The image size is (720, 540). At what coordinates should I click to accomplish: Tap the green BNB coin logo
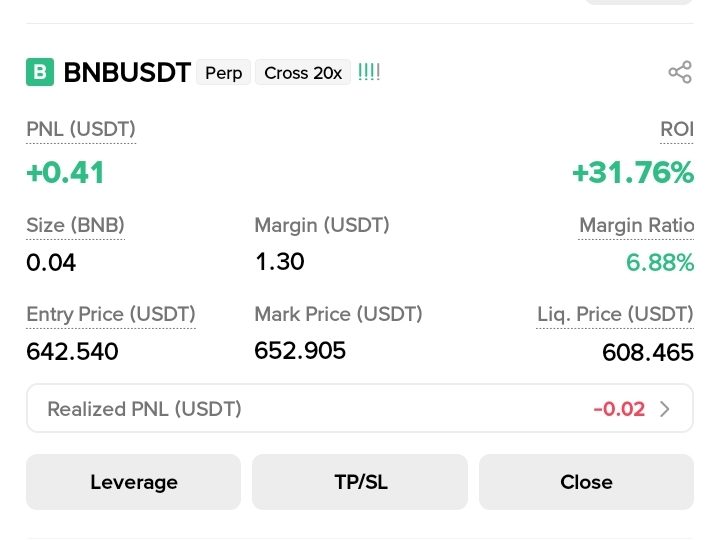click(x=40, y=72)
